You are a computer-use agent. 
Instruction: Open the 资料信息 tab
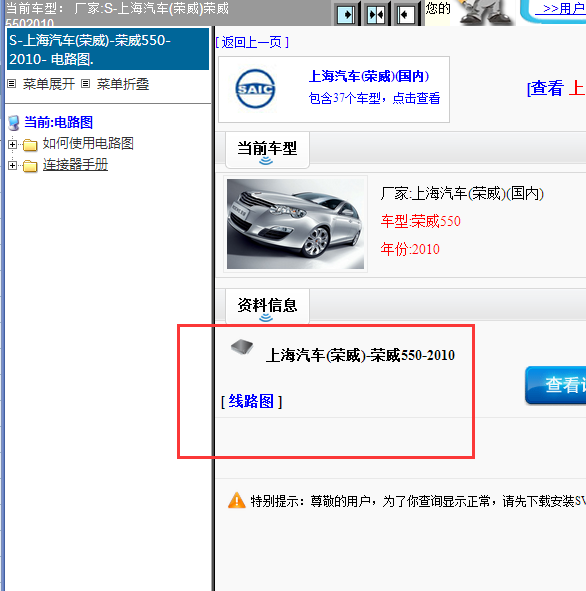[x=267, y=306]
